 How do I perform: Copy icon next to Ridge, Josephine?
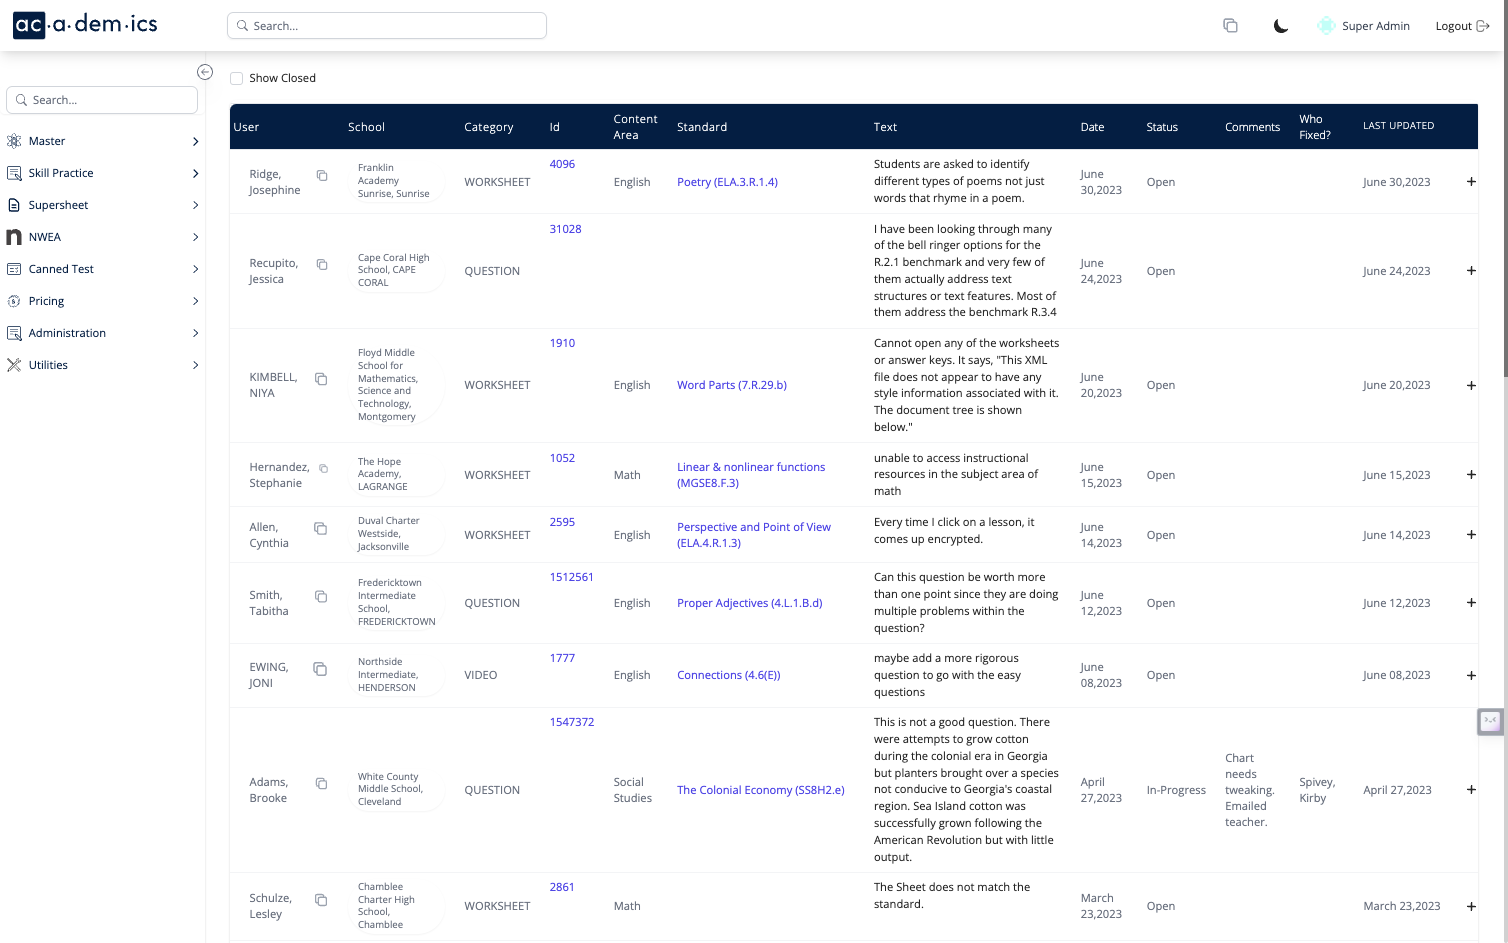[x=322, y=175]
